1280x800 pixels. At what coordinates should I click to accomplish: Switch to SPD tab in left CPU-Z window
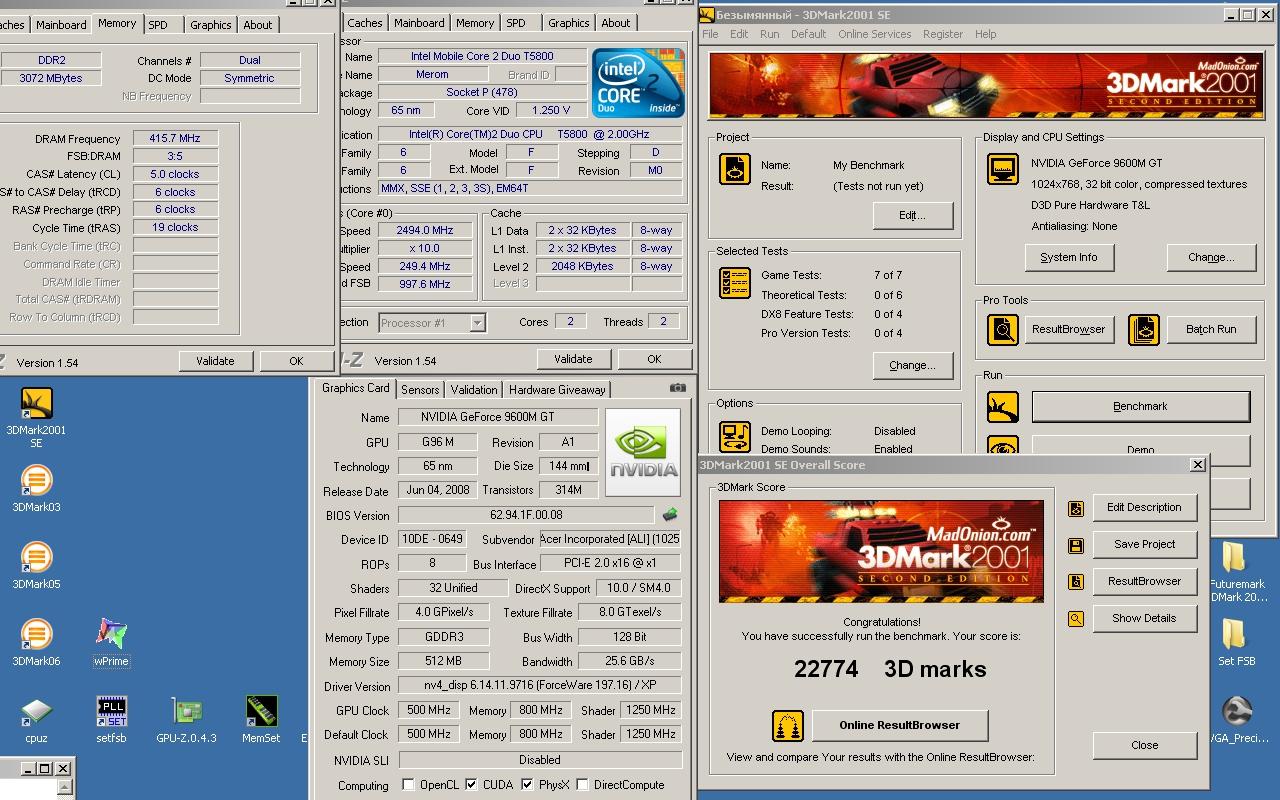click(158, 24)
